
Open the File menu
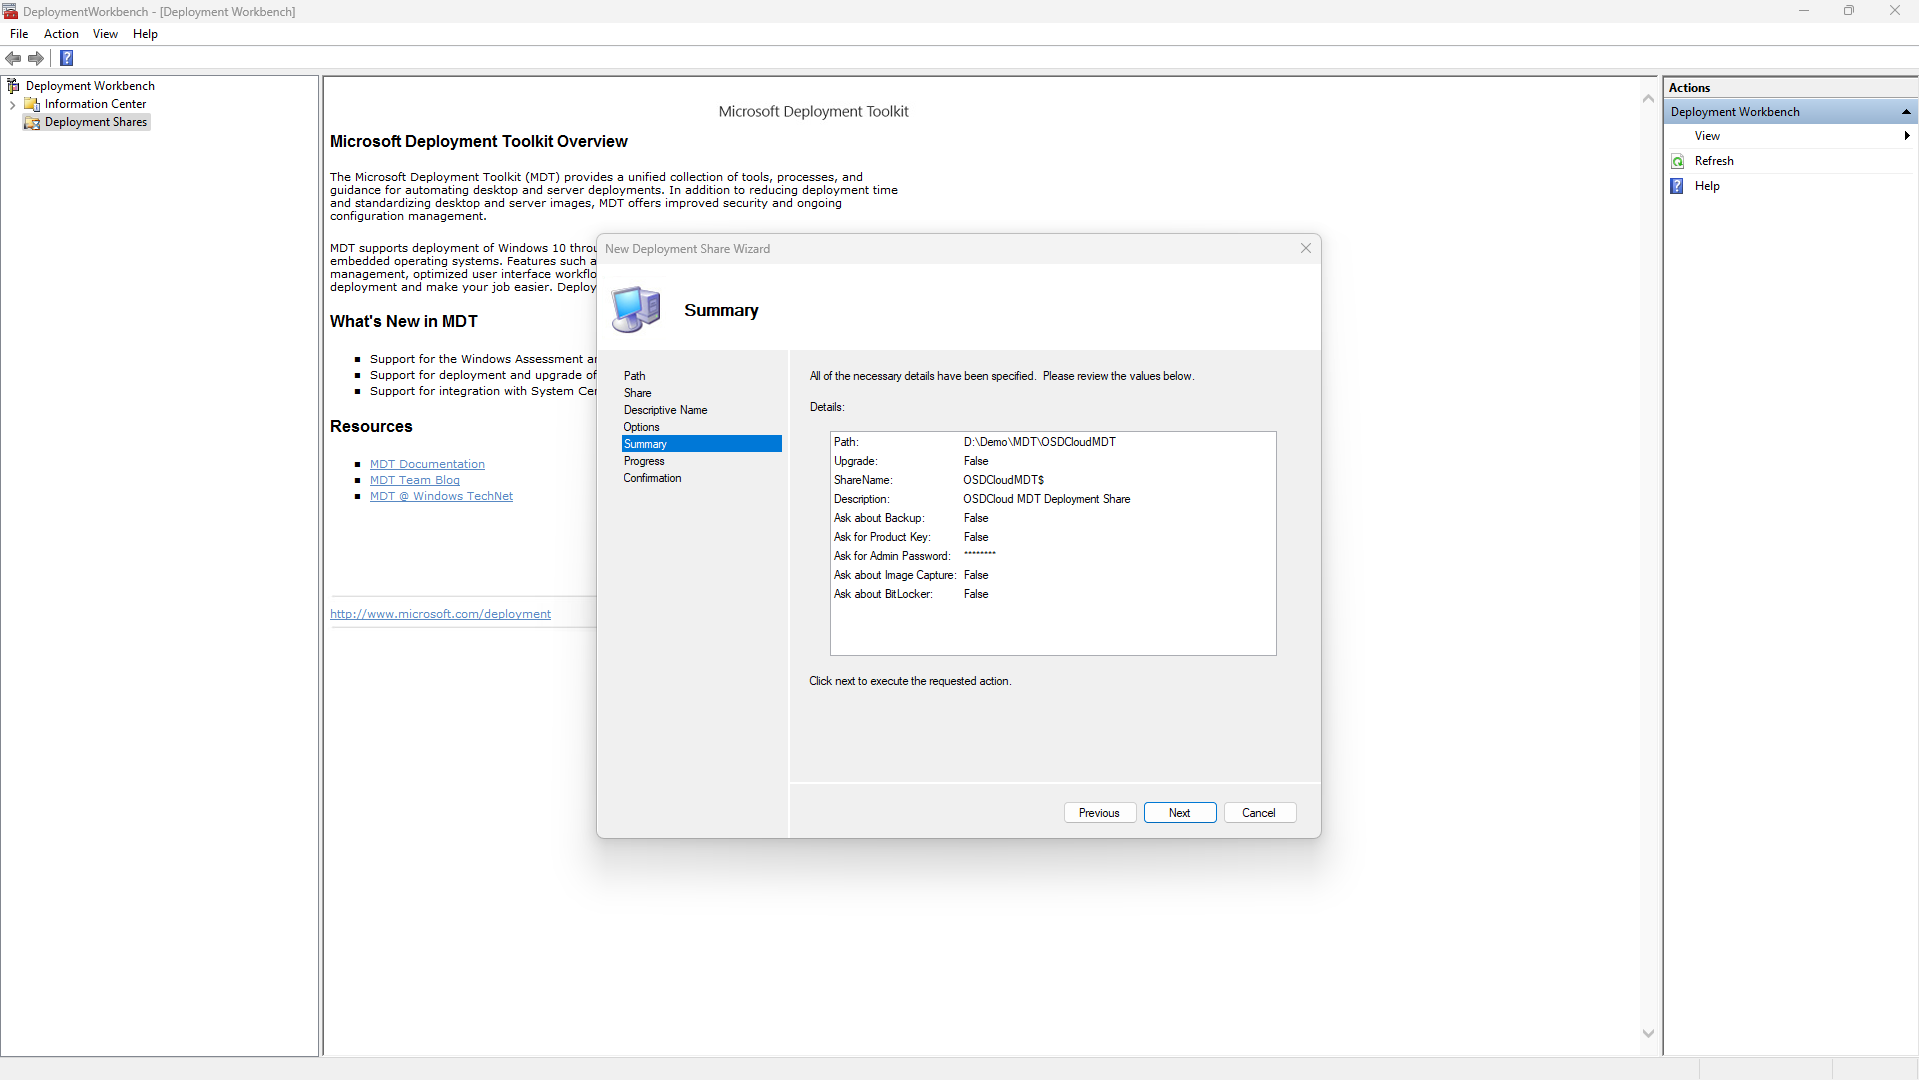coord(19,34)
